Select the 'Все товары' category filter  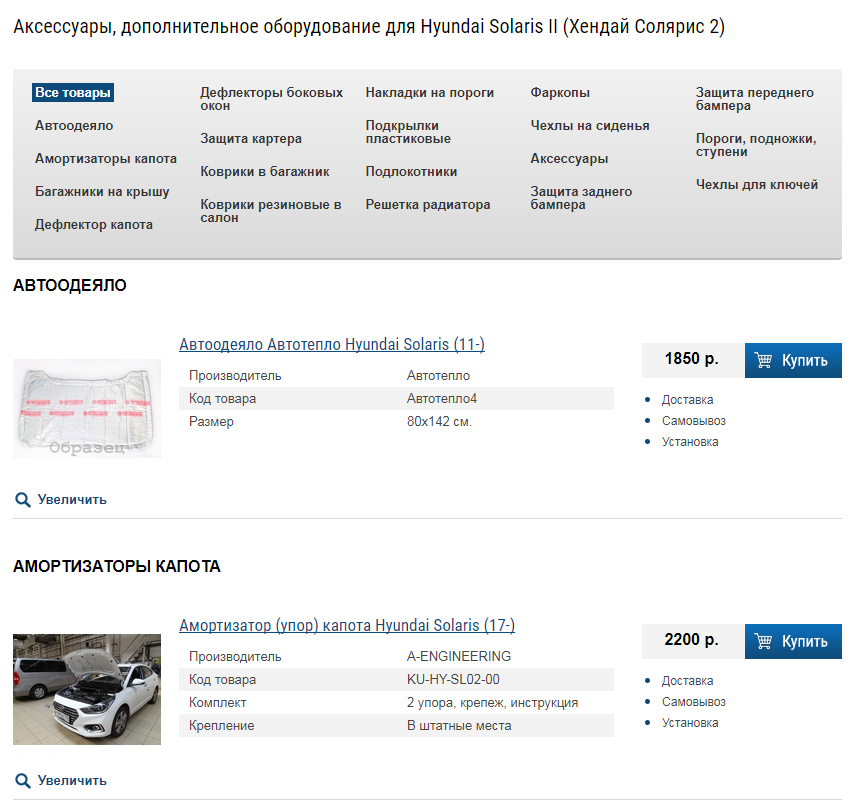tap(73, 93)
